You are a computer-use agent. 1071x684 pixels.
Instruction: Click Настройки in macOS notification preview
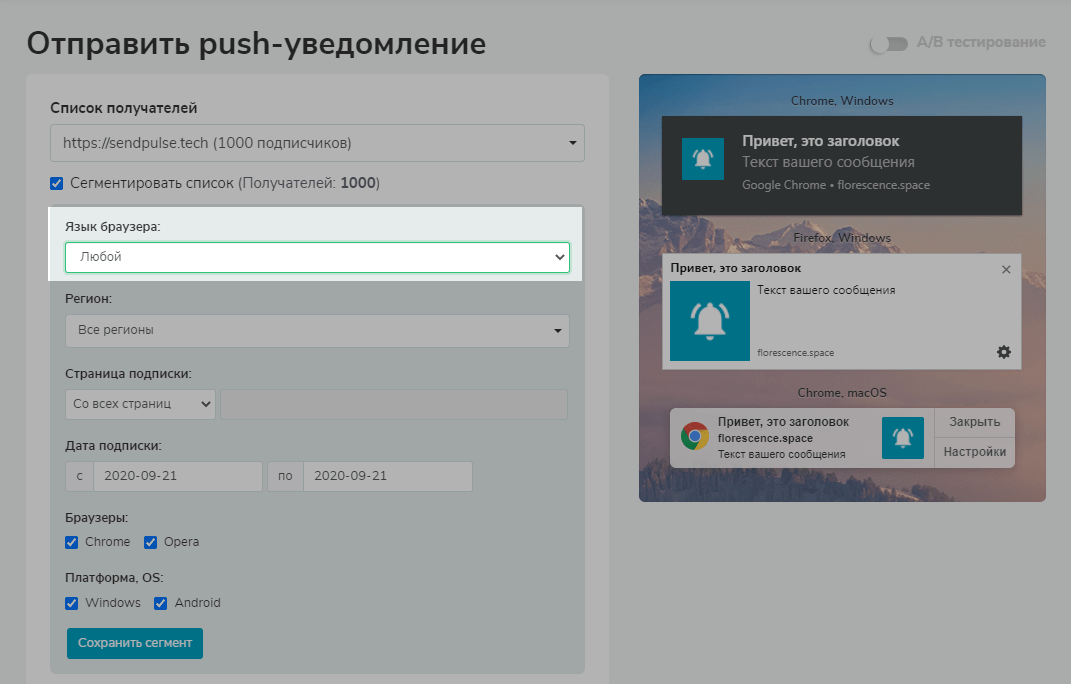click(974, 452)
